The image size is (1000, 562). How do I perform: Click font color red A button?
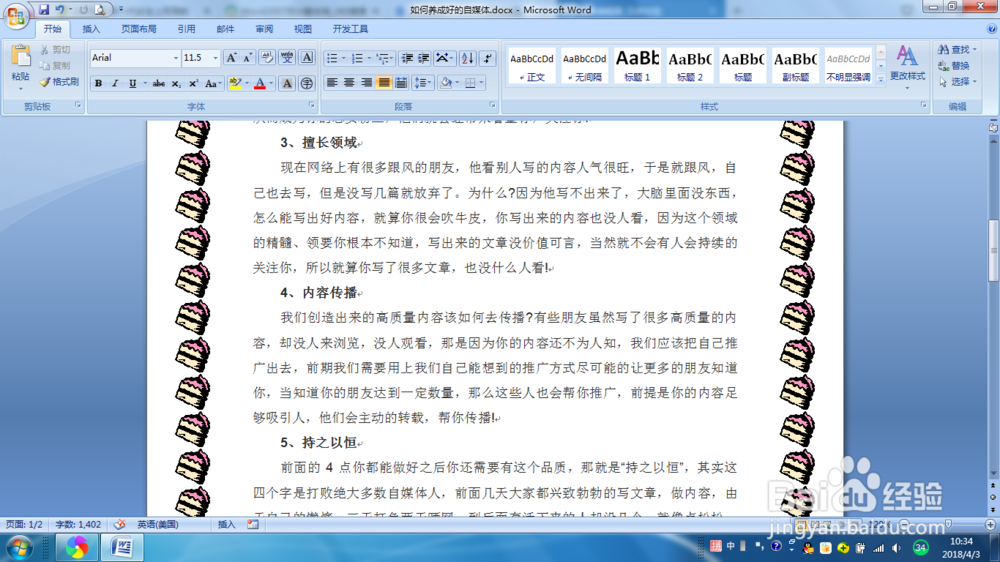click(260, 84)
